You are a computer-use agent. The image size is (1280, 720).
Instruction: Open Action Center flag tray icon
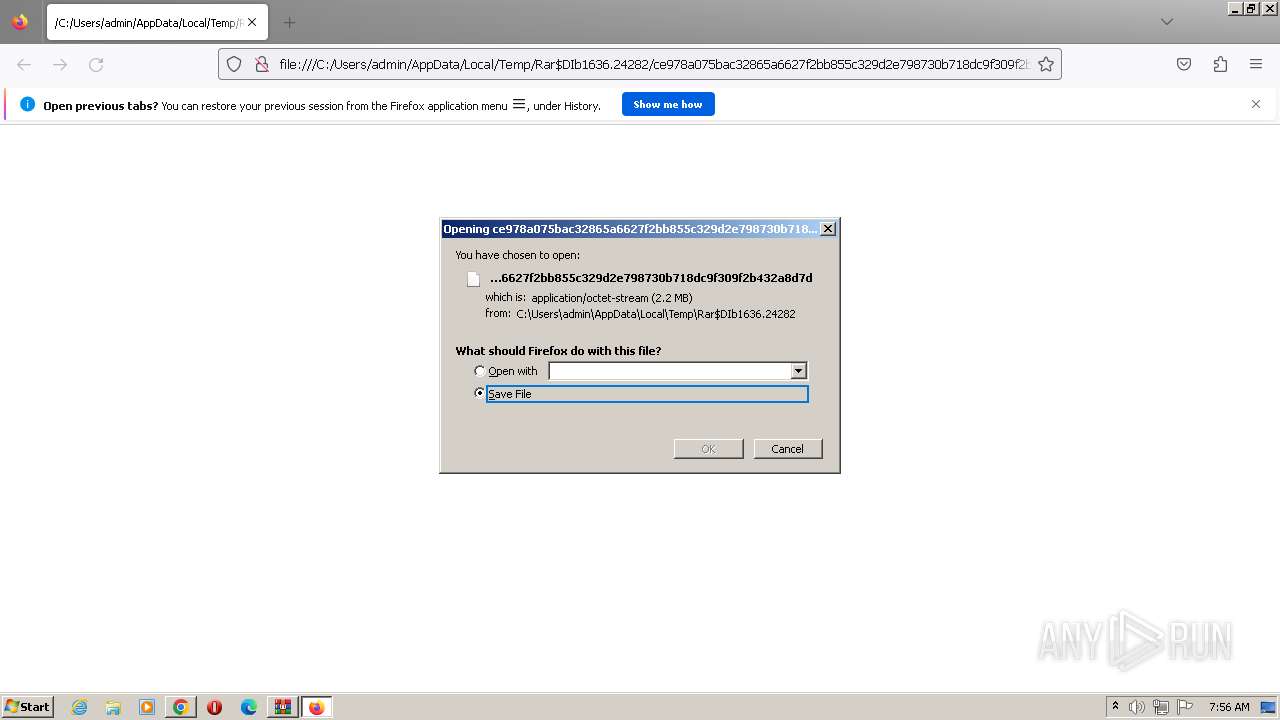tap(1185, 707)
